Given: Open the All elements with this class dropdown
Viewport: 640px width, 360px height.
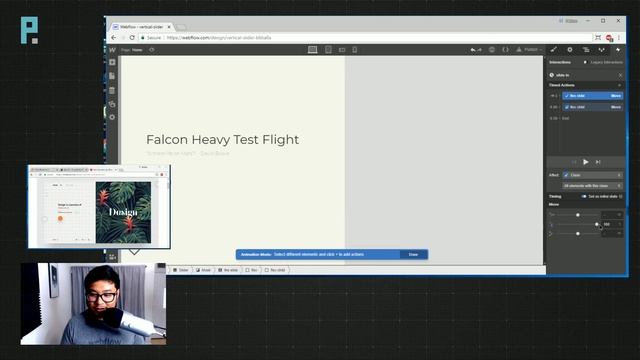Looking at the screenshot, I should pyautogui.click(x=593, y=186).
